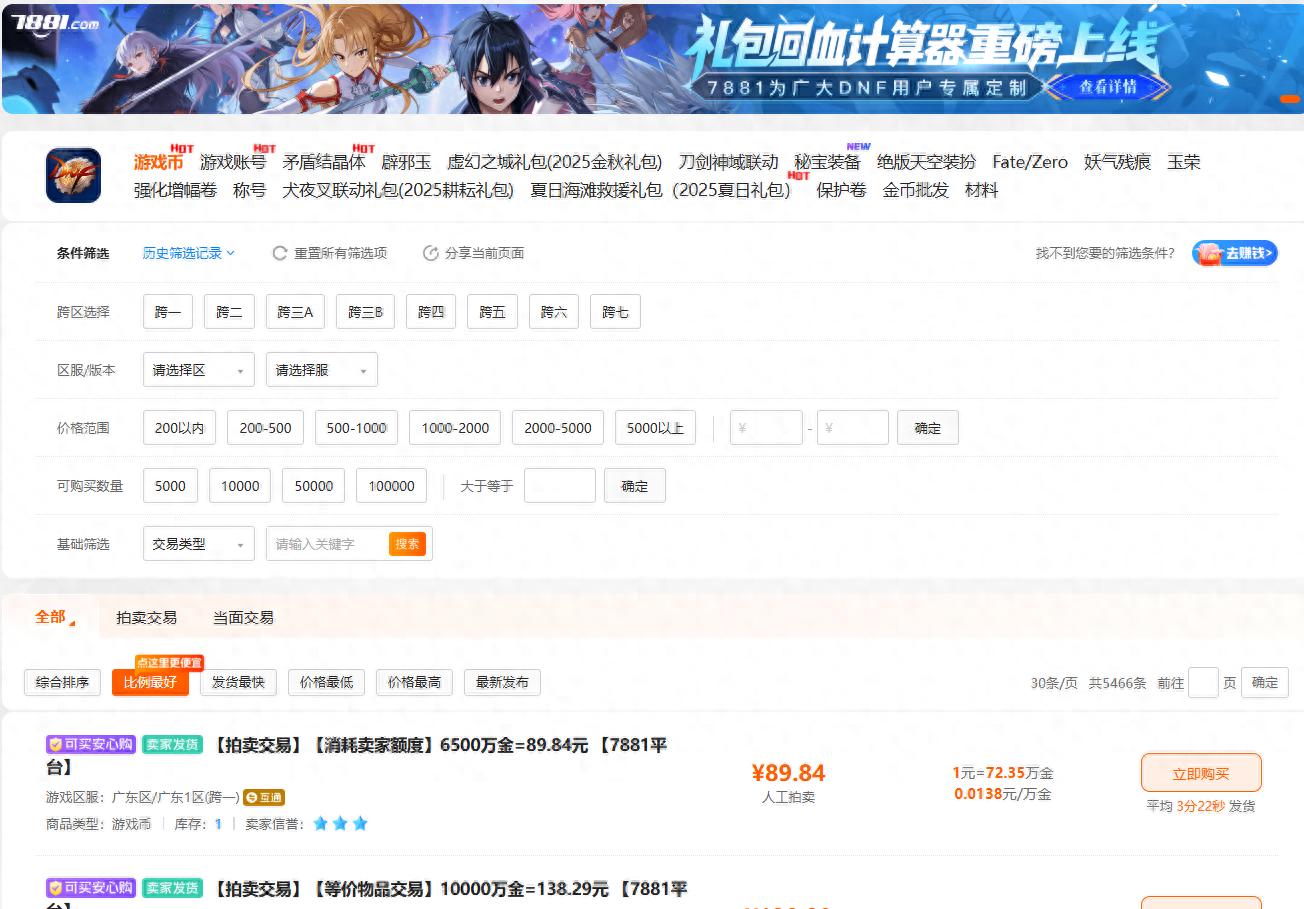
Task: Select the 10000 purchase quantity filter
Action: [239, 485]
